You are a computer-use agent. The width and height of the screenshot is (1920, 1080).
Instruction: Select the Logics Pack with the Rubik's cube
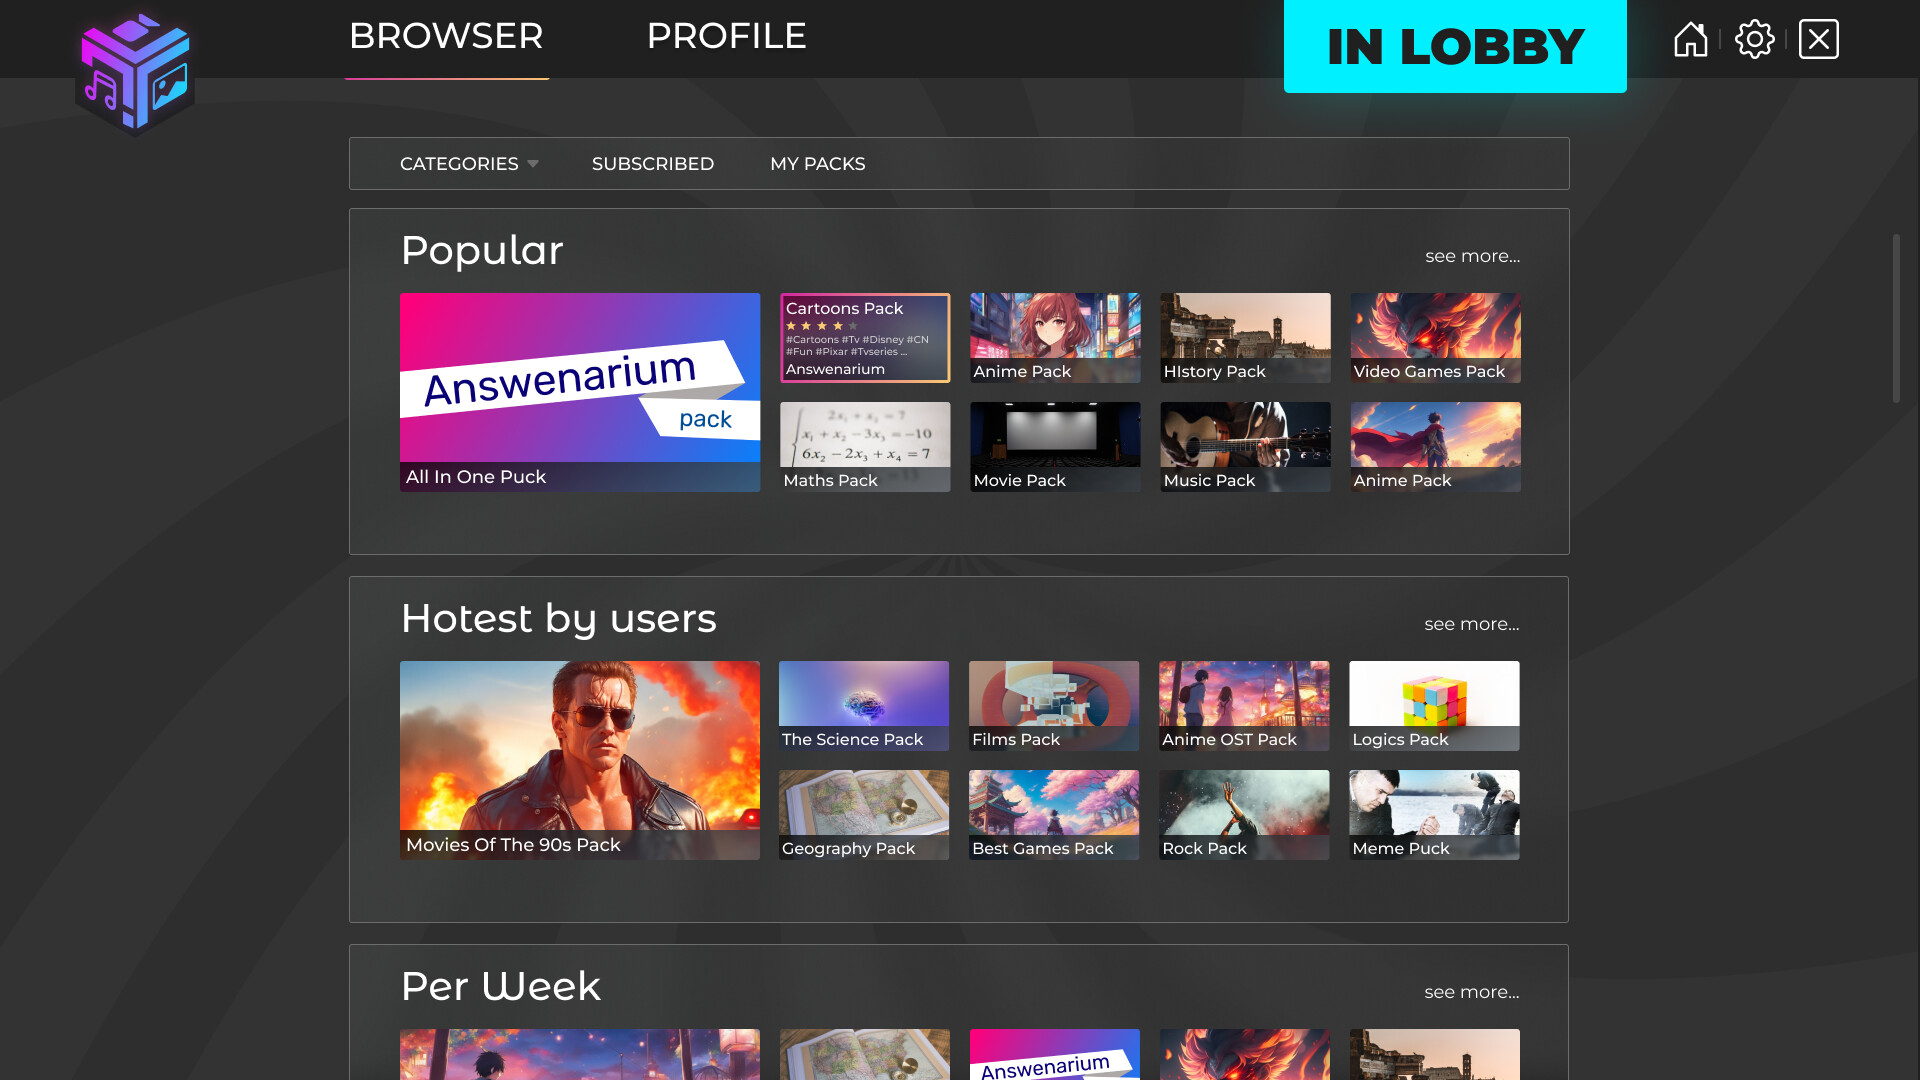[1434, 705]
